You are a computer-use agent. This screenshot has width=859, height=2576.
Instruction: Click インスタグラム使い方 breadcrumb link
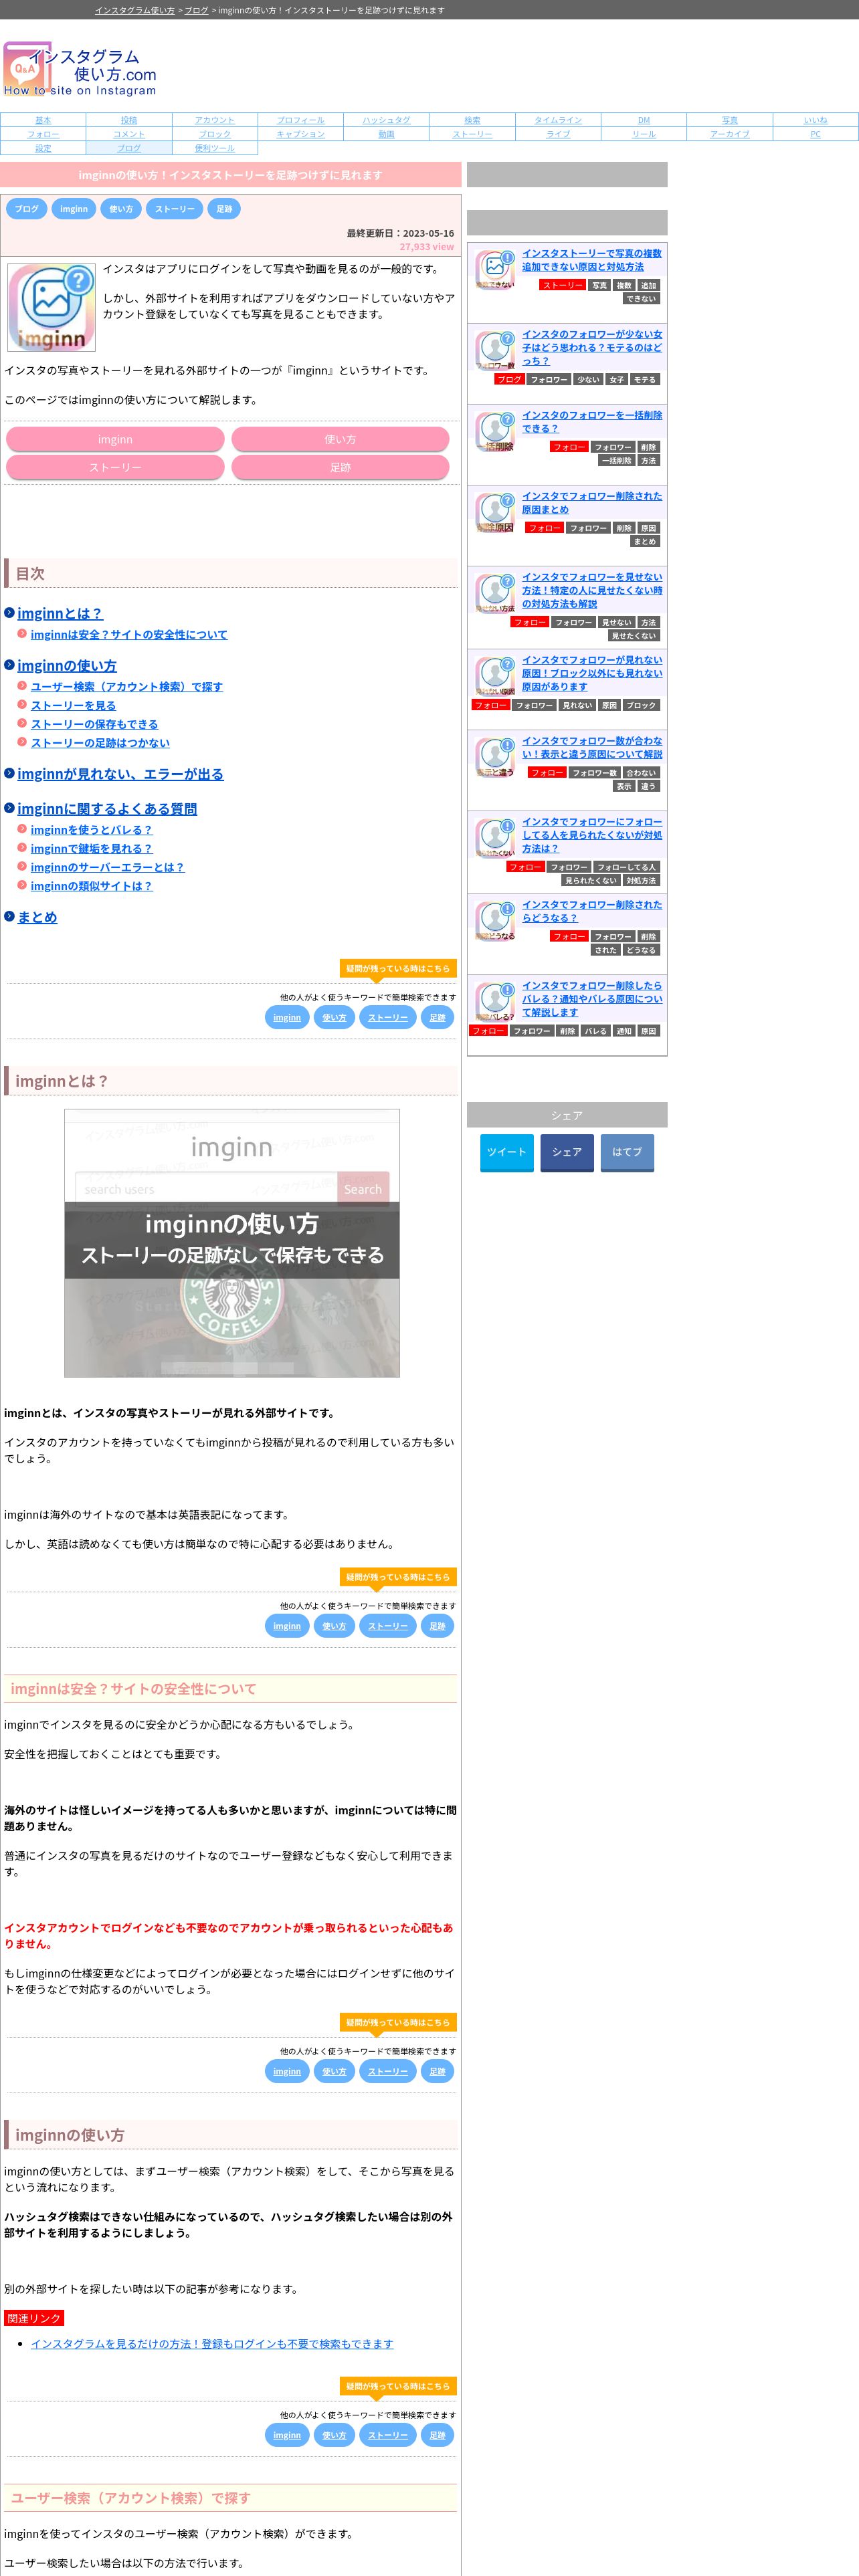click(135, 10)
